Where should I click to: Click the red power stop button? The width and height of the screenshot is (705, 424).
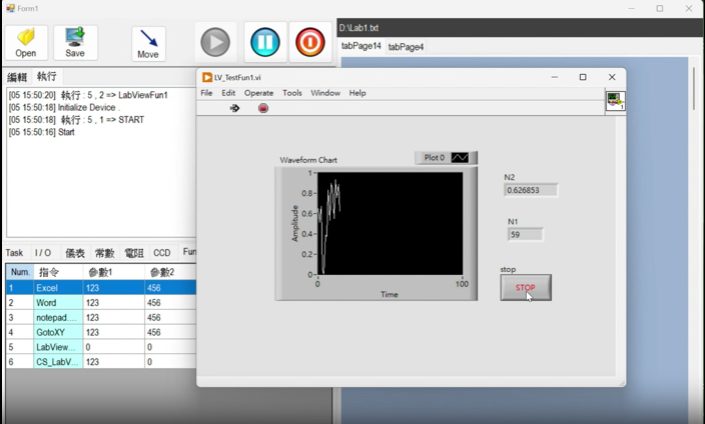tap(310, 42)
